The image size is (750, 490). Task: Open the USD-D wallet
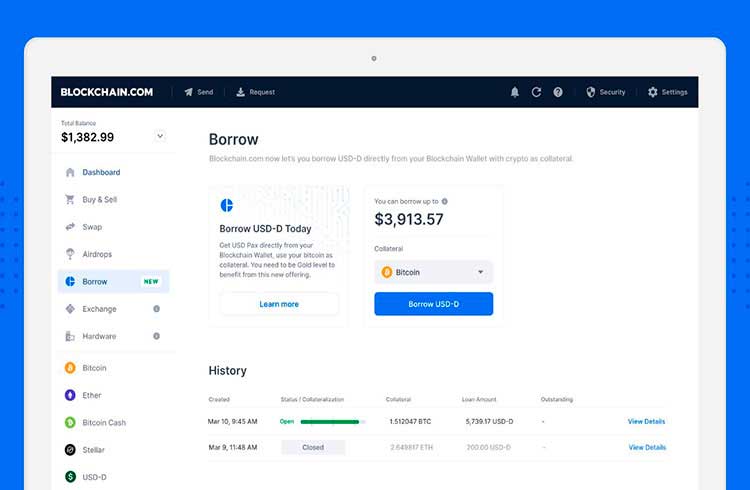94,477
